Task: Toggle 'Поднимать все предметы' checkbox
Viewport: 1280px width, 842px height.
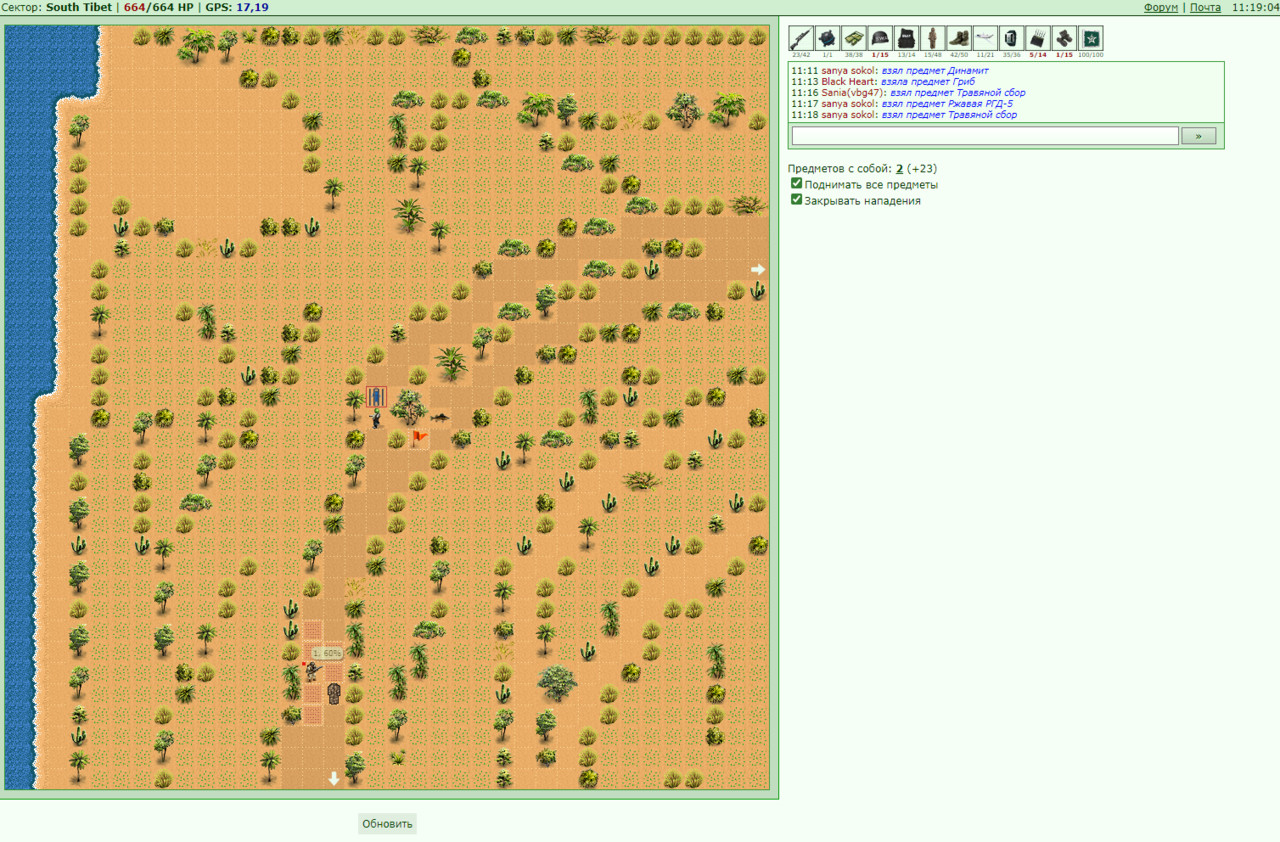Action: click(796, 184)
